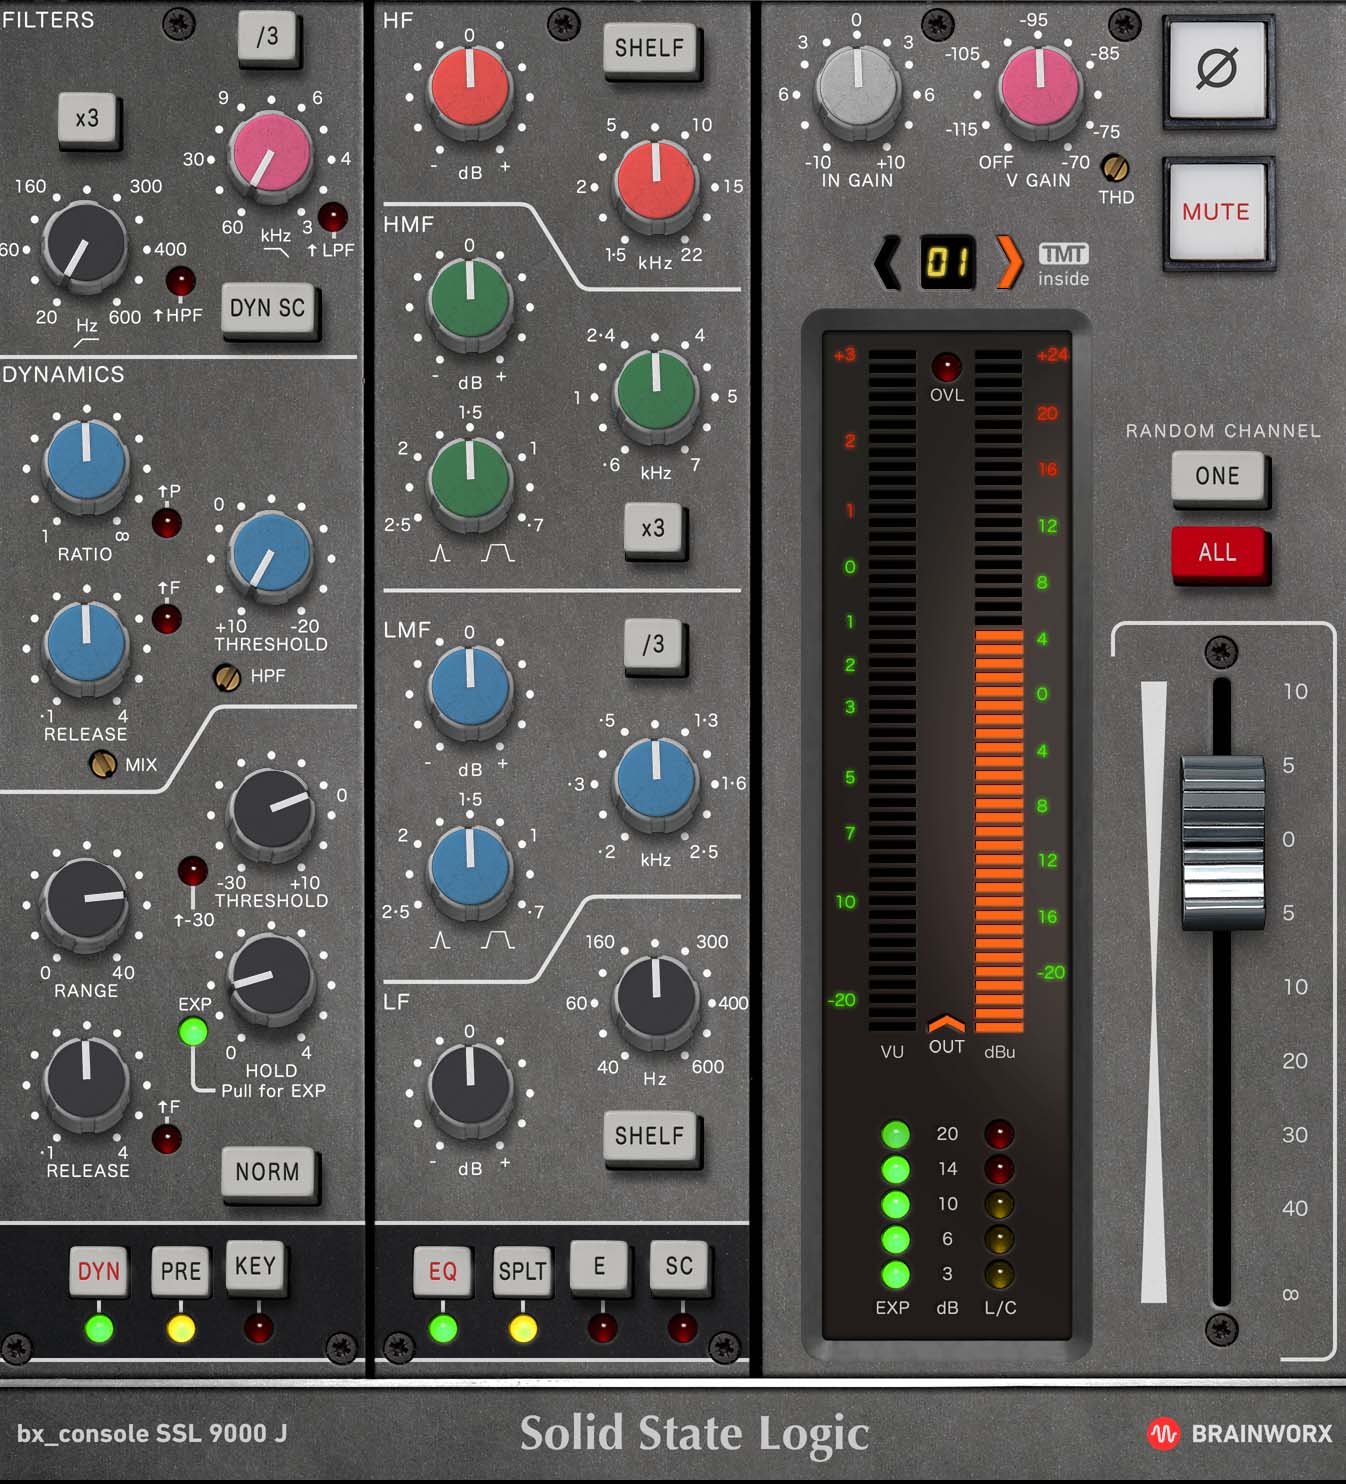Click the pink LPF frequency knob
Image resolution: width=1346 pixels, height=1484 pixels.
pyautogui.click(x=270, y=153)
